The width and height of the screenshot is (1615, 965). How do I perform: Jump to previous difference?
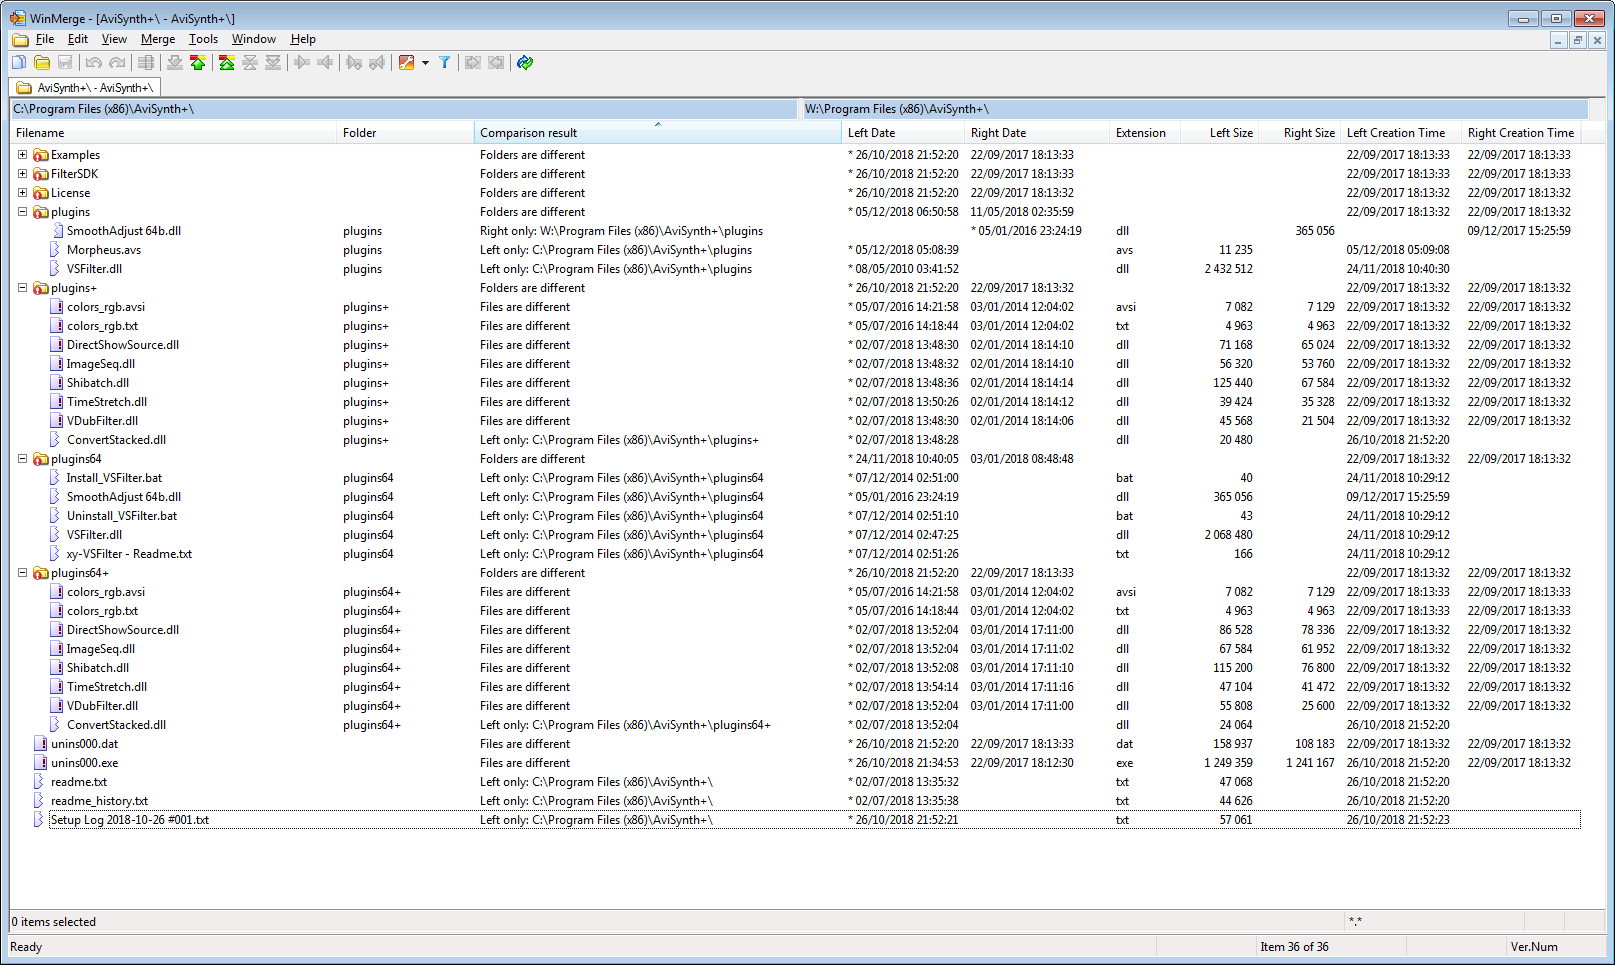coord(198,63)
